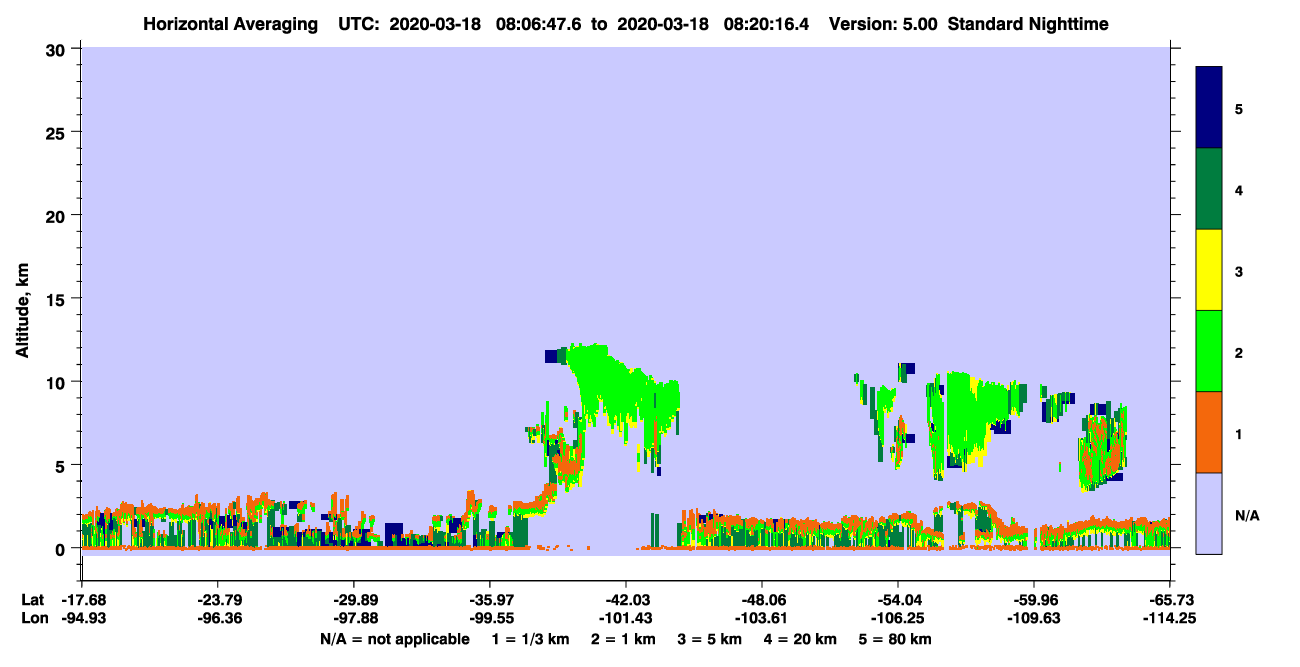Click the lavender N/A colorbar segment
1300x667 pixels.
1209,513
